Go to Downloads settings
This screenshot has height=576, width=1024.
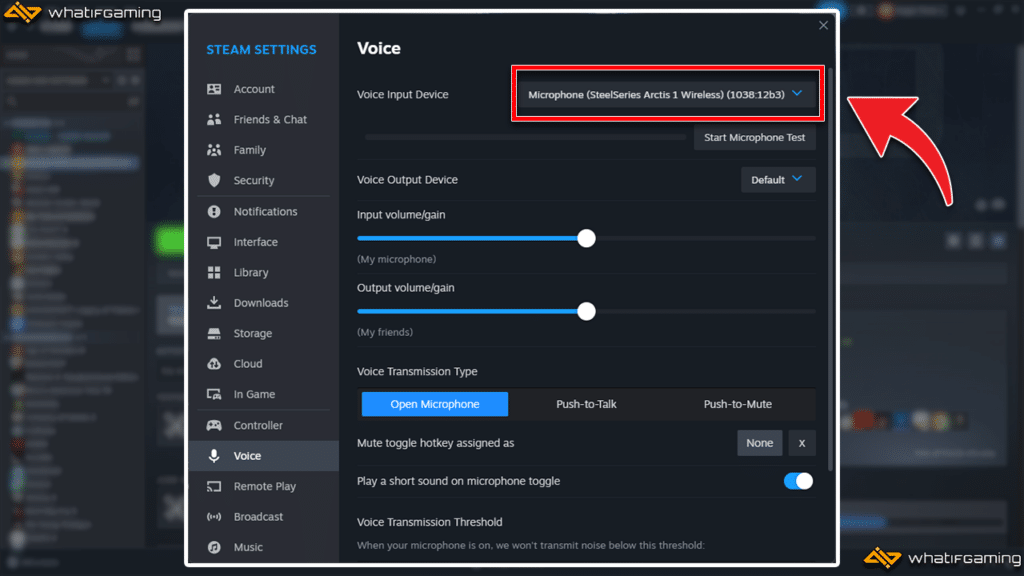tap(264, 302)
